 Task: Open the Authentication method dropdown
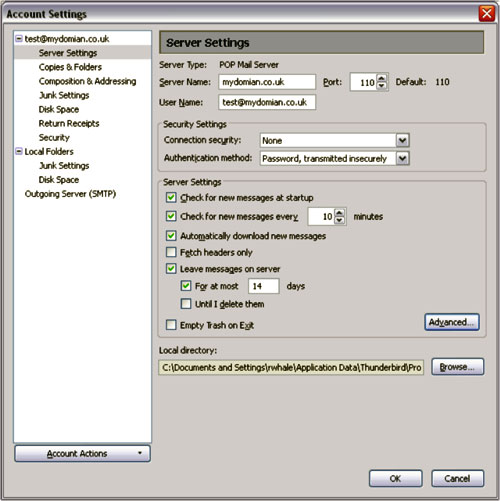click(402, 158)
